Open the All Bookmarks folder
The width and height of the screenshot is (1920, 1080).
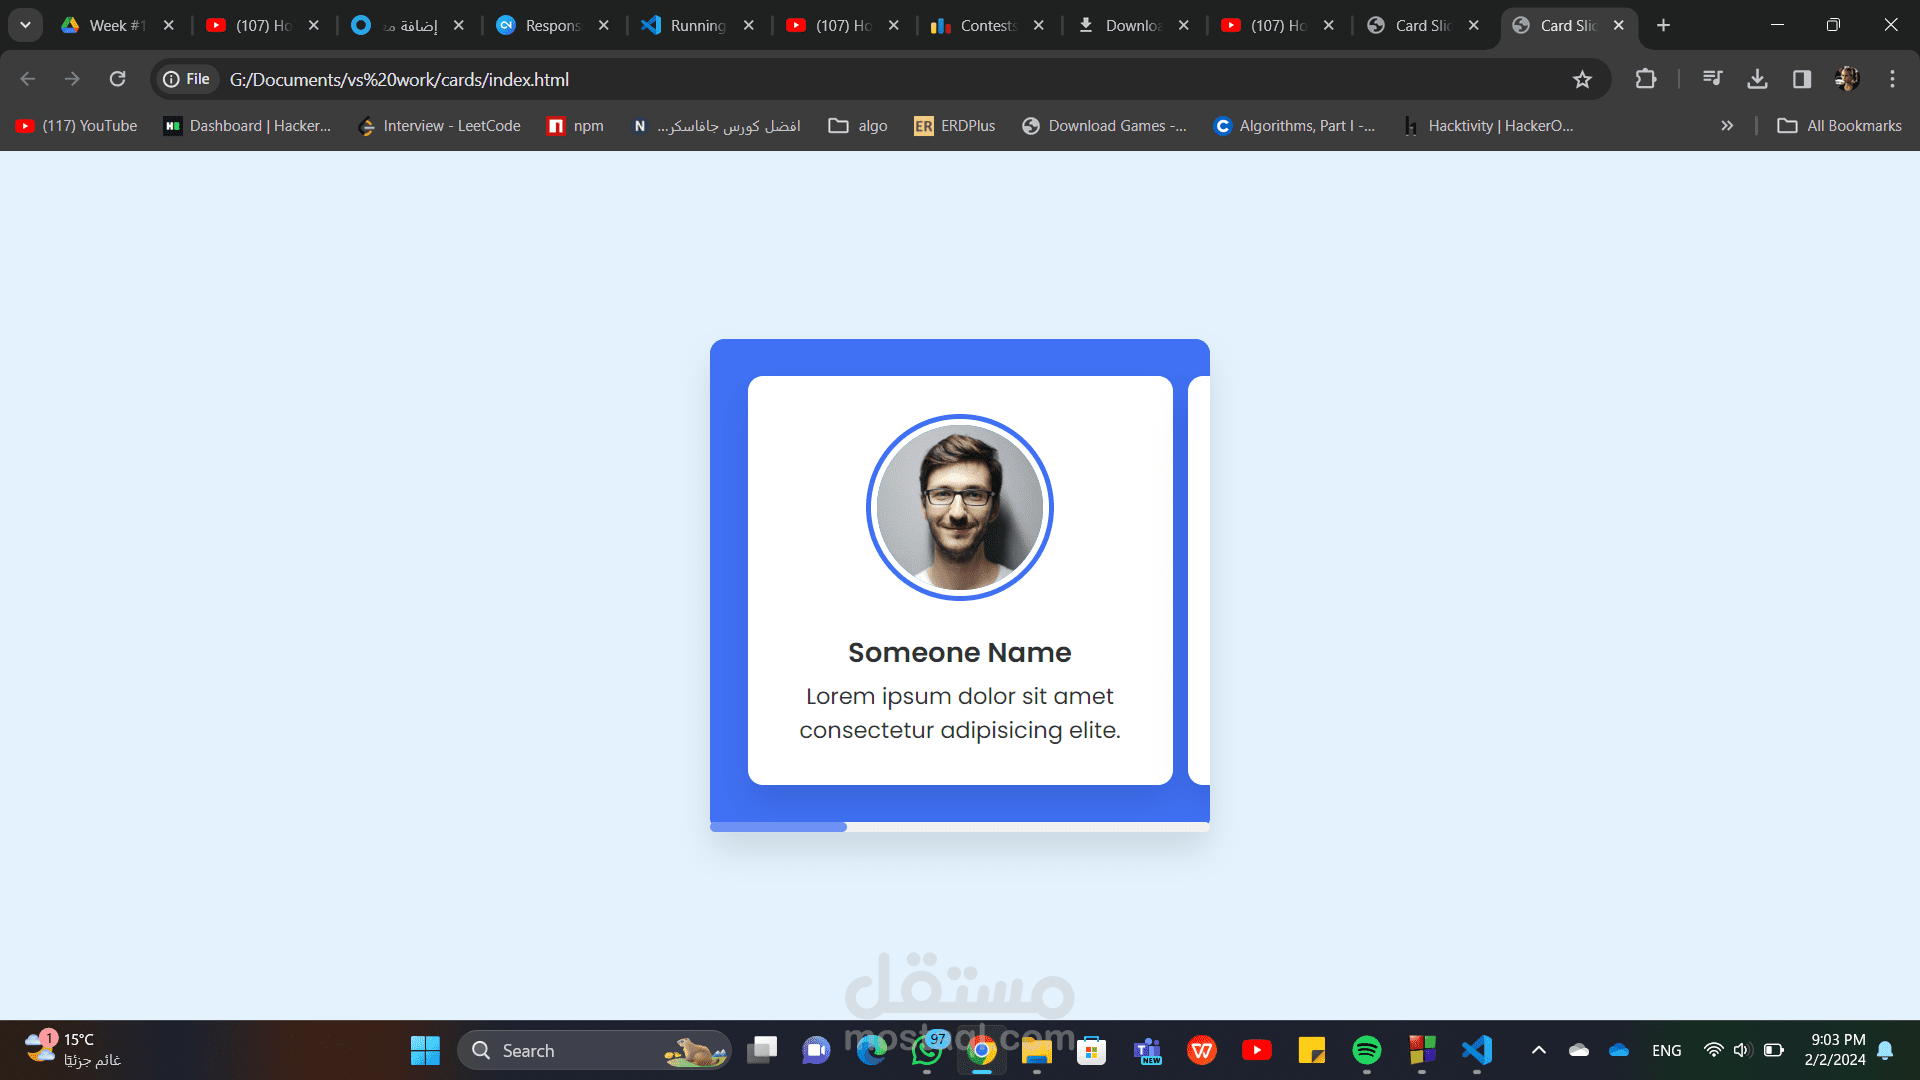click(x=1839, y=126)
